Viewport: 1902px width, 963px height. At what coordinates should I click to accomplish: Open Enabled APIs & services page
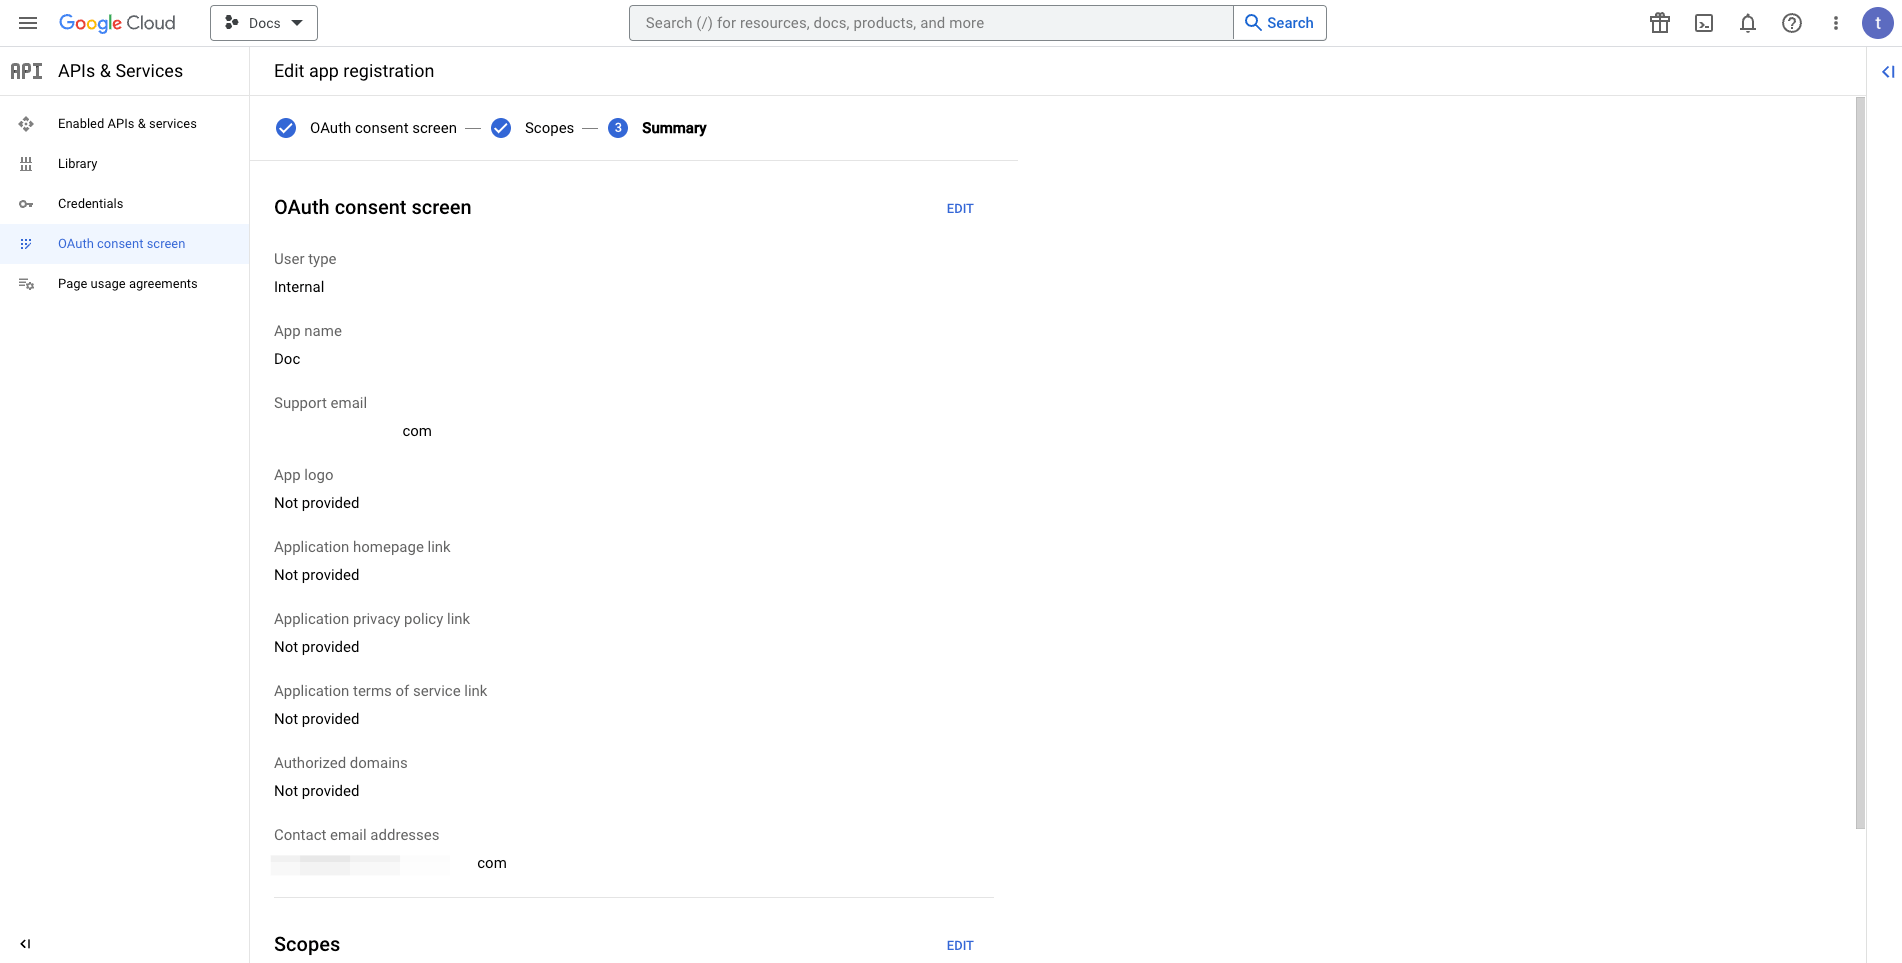click(x=127, y=124)
